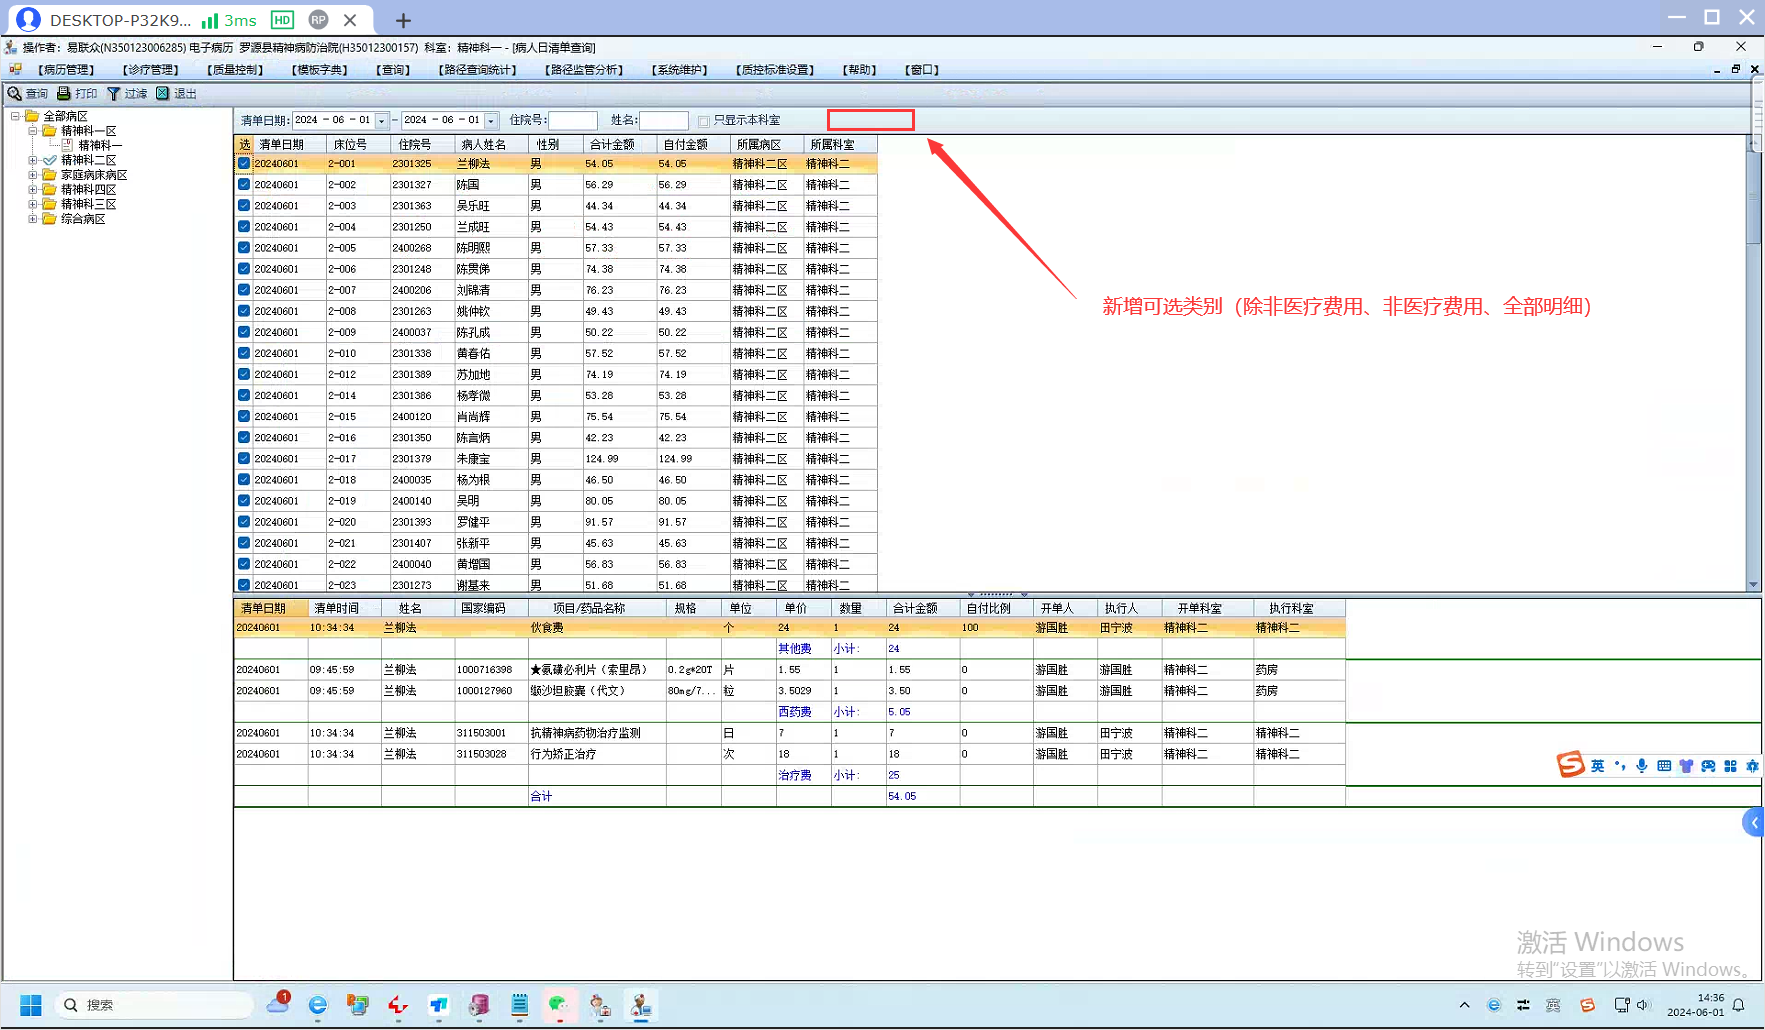This screenshot has width=1765, height=1030.
Task: Open the 病历管理 menu
Action: click(66, 70)
